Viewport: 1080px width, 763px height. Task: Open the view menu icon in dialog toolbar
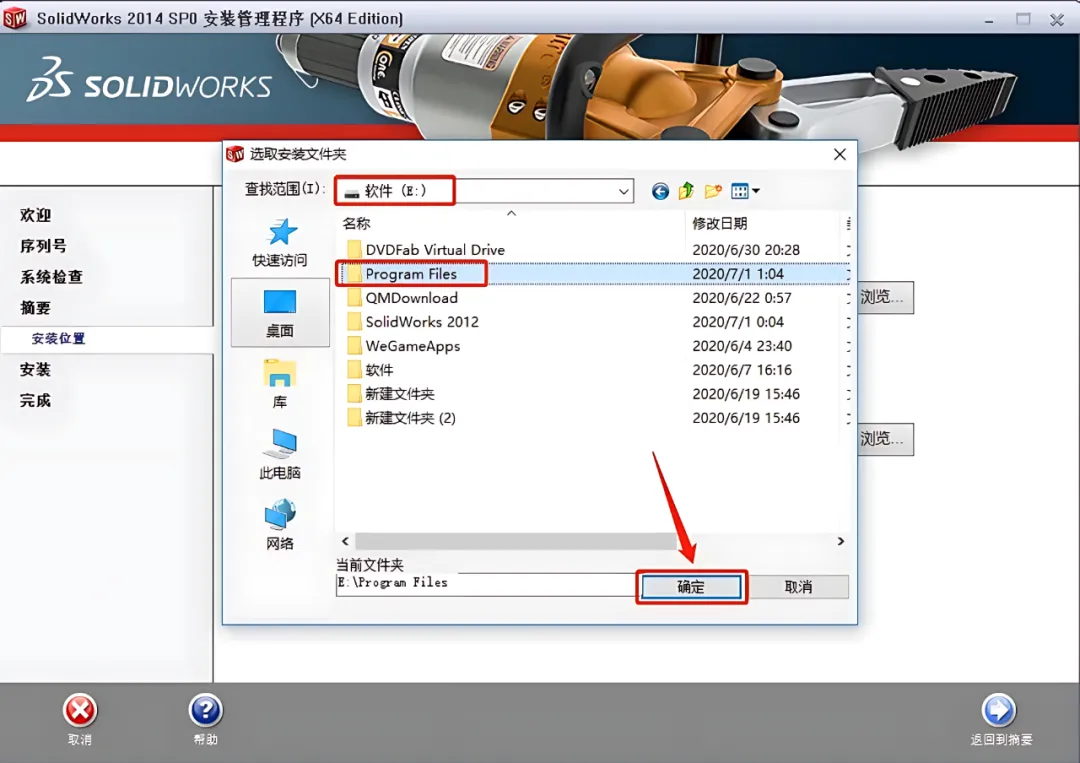[x=745, y=191]
